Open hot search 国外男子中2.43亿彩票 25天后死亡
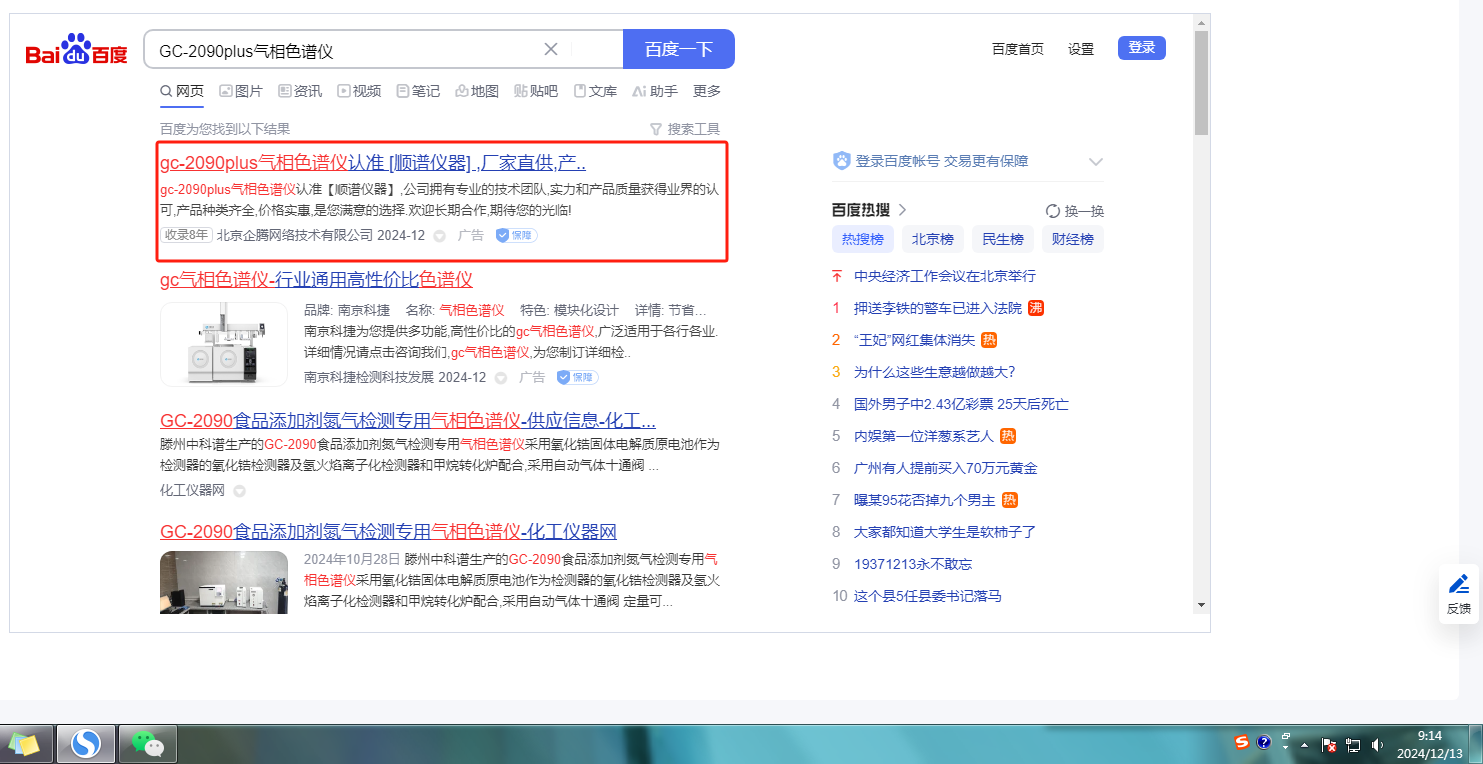Image resolution: width=1483 pixels, height=764 pixels. (961, 404)
